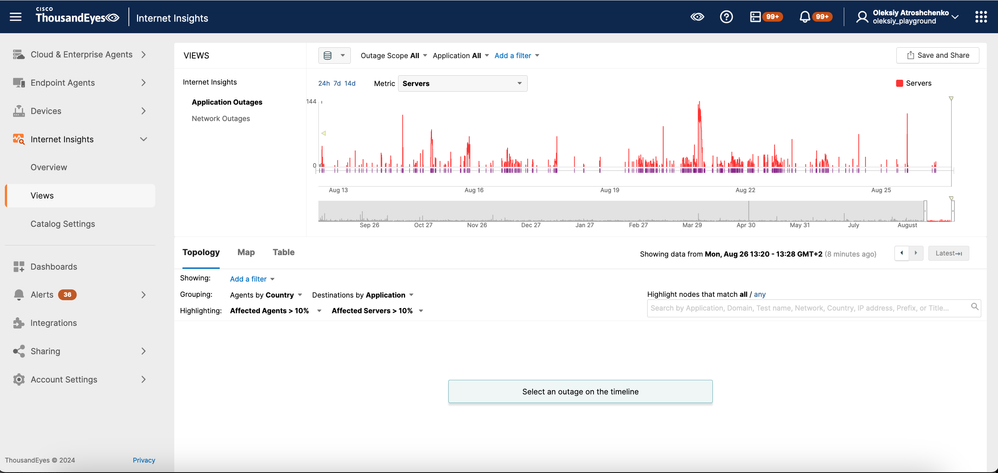Select Network Outages view
Viewport: 998px width, 473px height.
(x=221, y=119)
